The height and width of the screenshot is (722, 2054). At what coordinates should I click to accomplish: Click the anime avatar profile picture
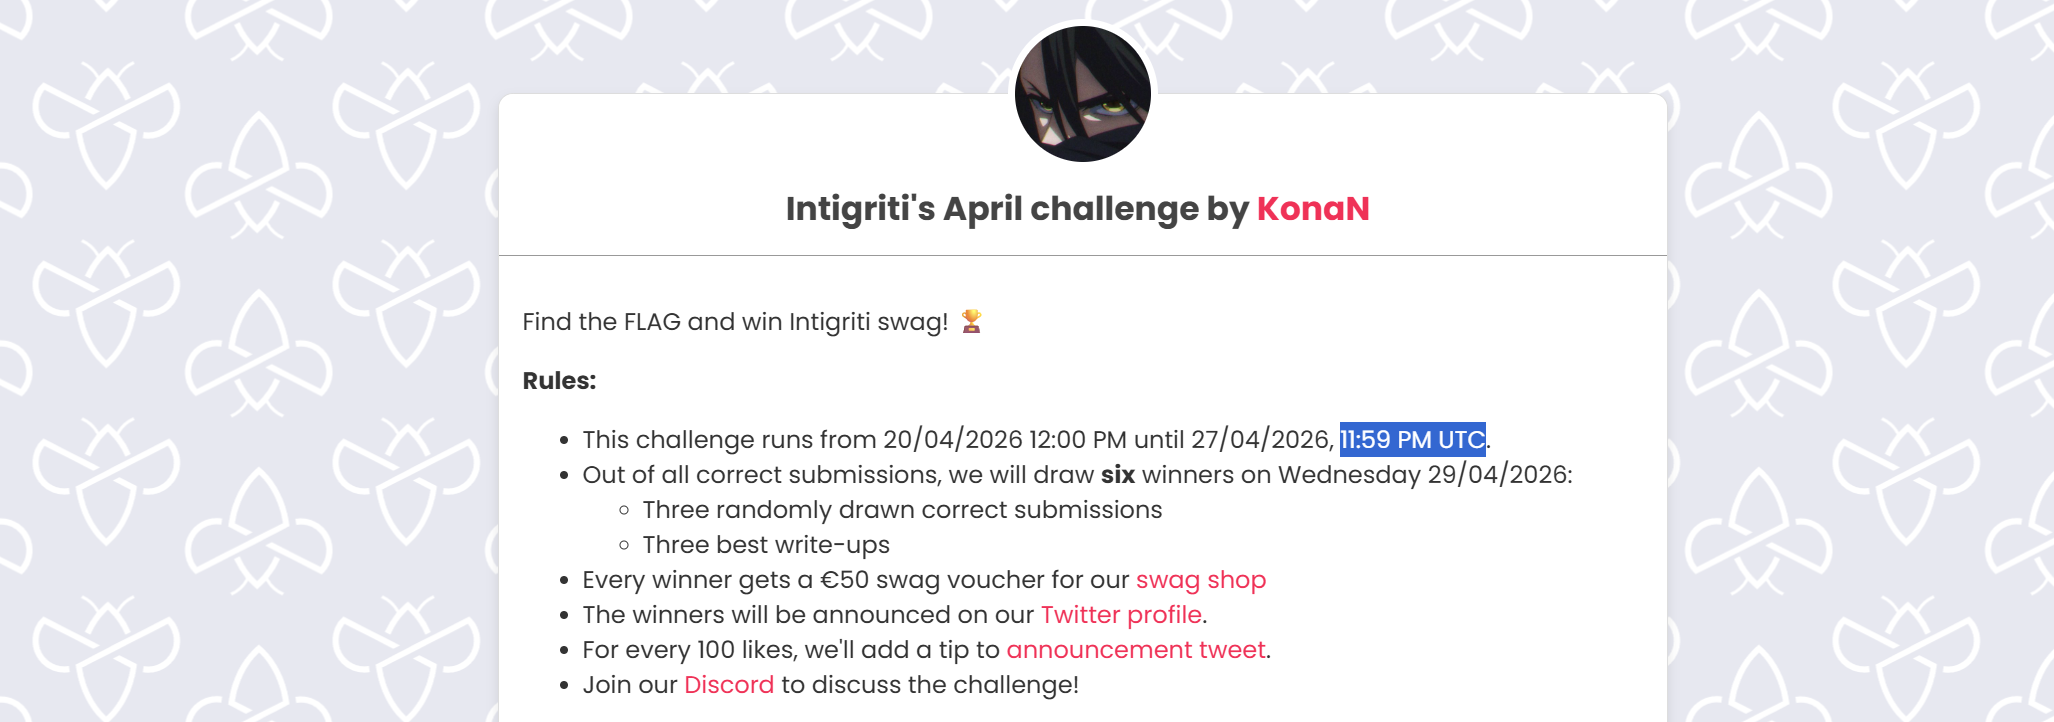(1082, 94)
